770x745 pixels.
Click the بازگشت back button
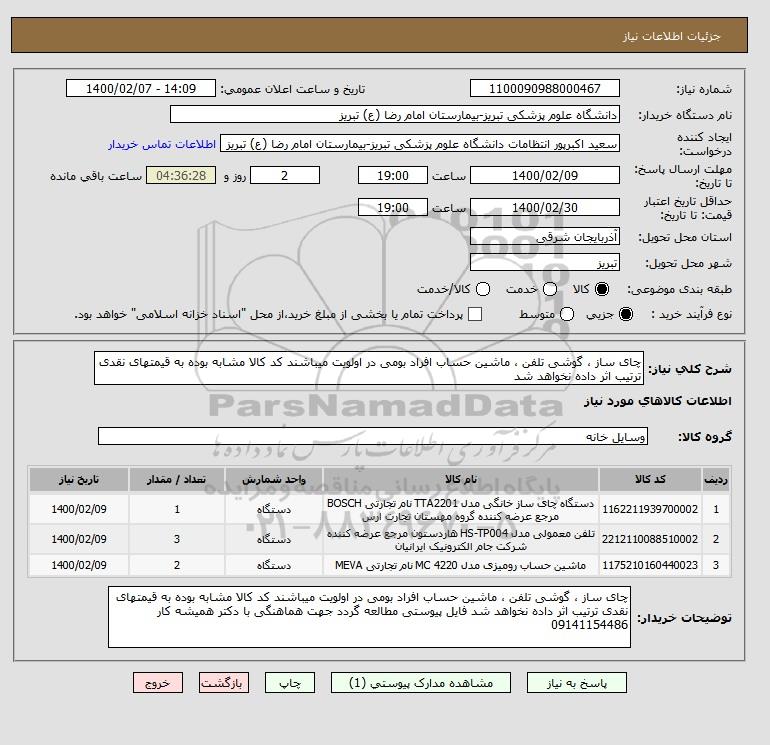(224, 683)
